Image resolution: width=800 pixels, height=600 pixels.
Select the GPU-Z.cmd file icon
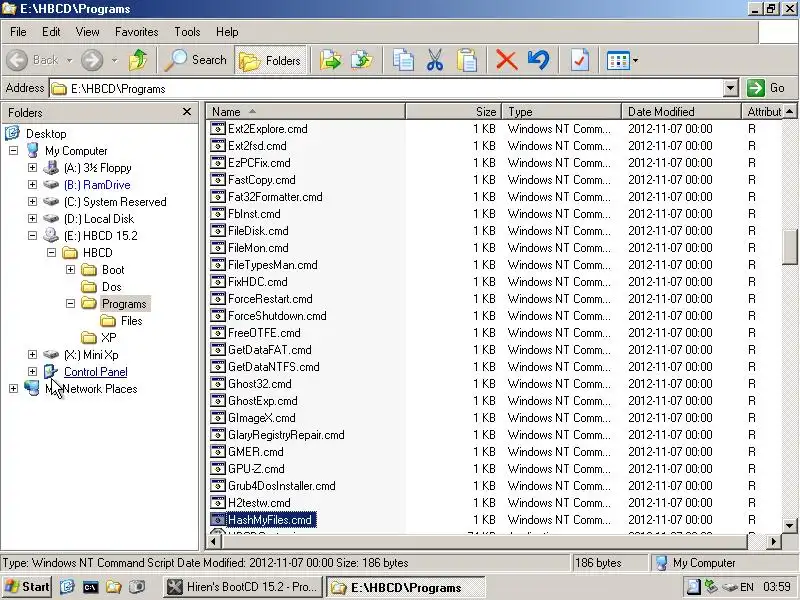click(218, 468)
